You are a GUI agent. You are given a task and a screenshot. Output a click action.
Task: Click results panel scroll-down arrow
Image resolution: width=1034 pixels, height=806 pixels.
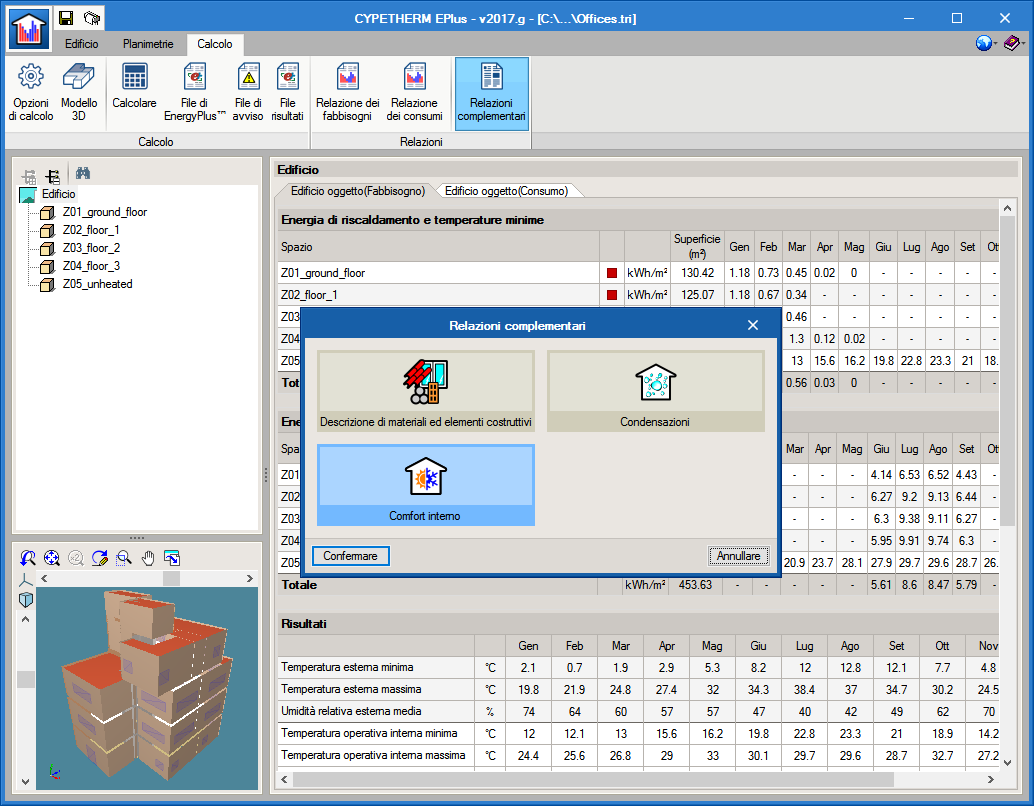coord(1008,762)
